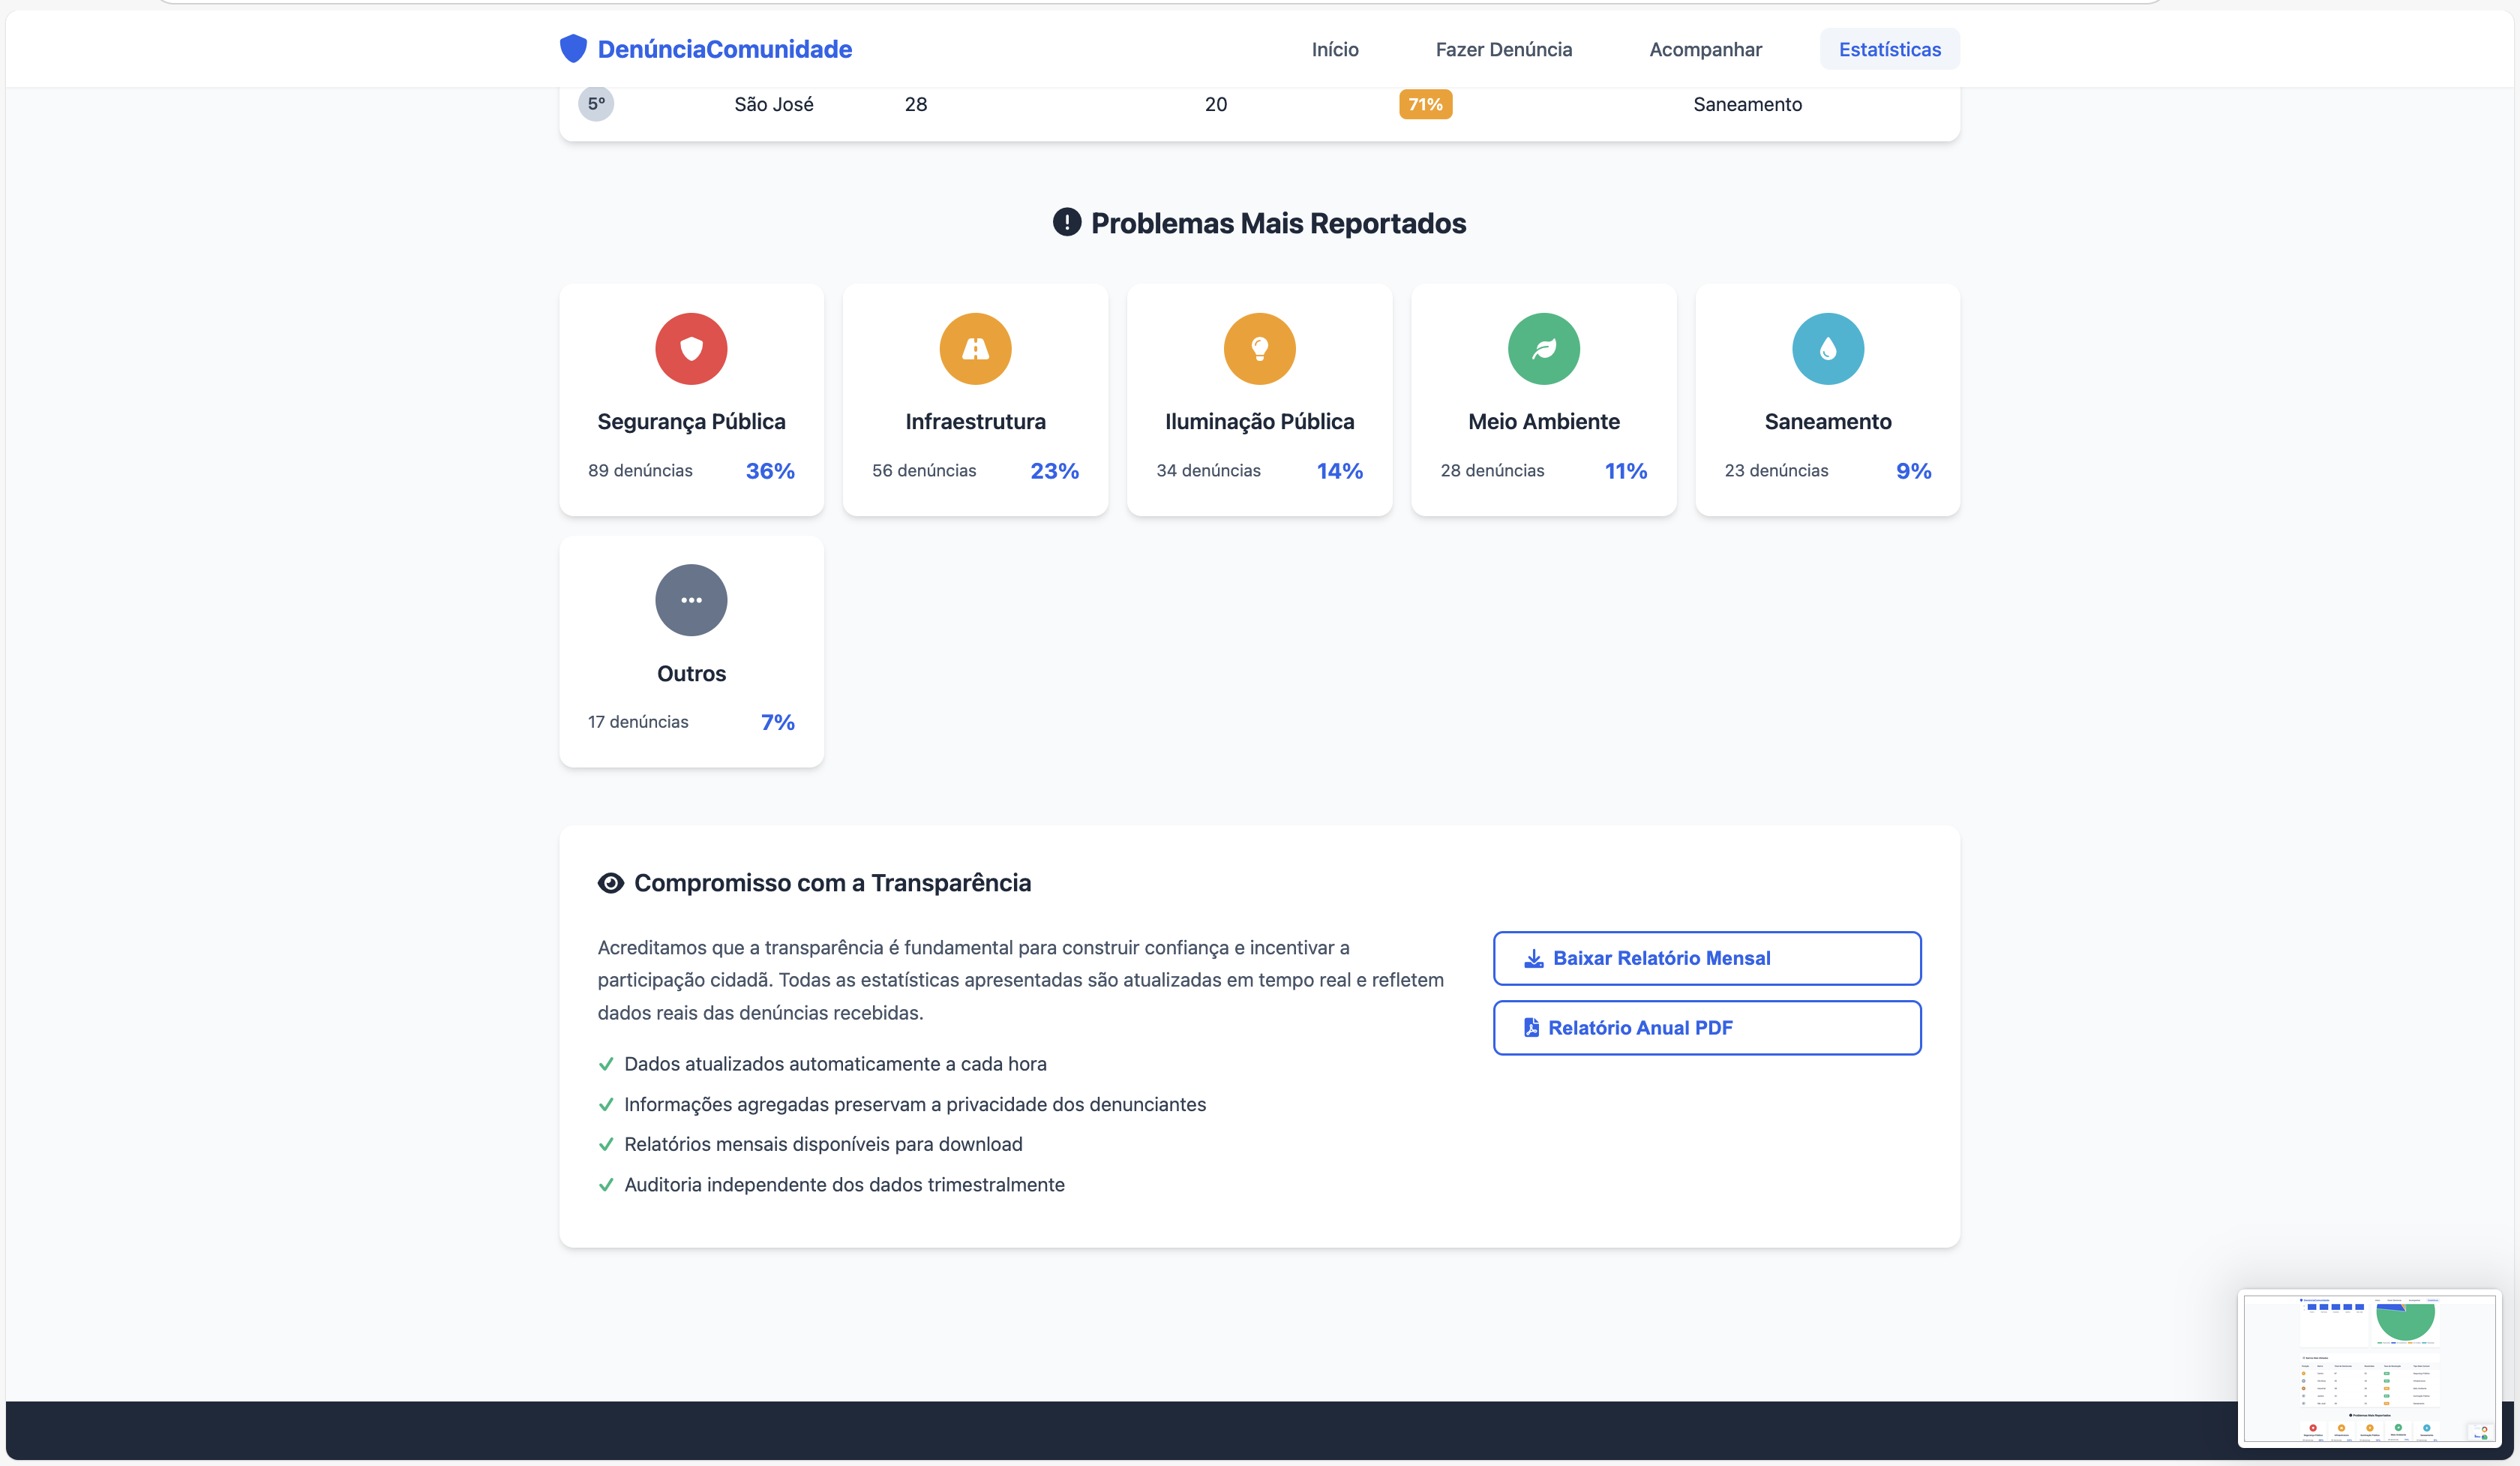
Task: Click the eye icon near Compromisso com a Transparência
Action: [611, 882]
